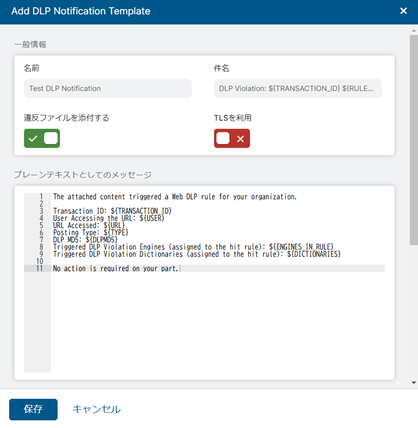Click the 違反ファイルを添付する label
Image resolution: width=418 pixels, height=428 pixels.
[66, 118]
